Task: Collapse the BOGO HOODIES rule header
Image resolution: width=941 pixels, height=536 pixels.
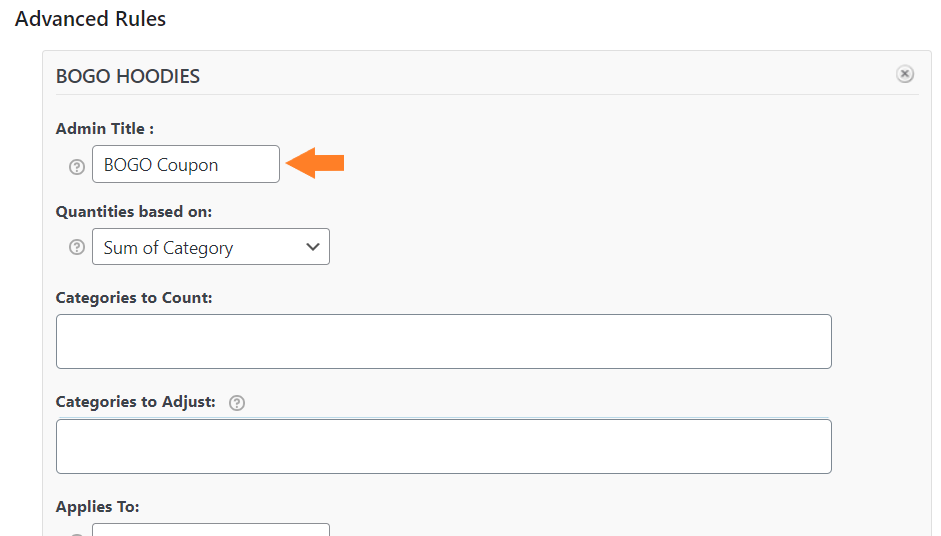Action: 128,76
